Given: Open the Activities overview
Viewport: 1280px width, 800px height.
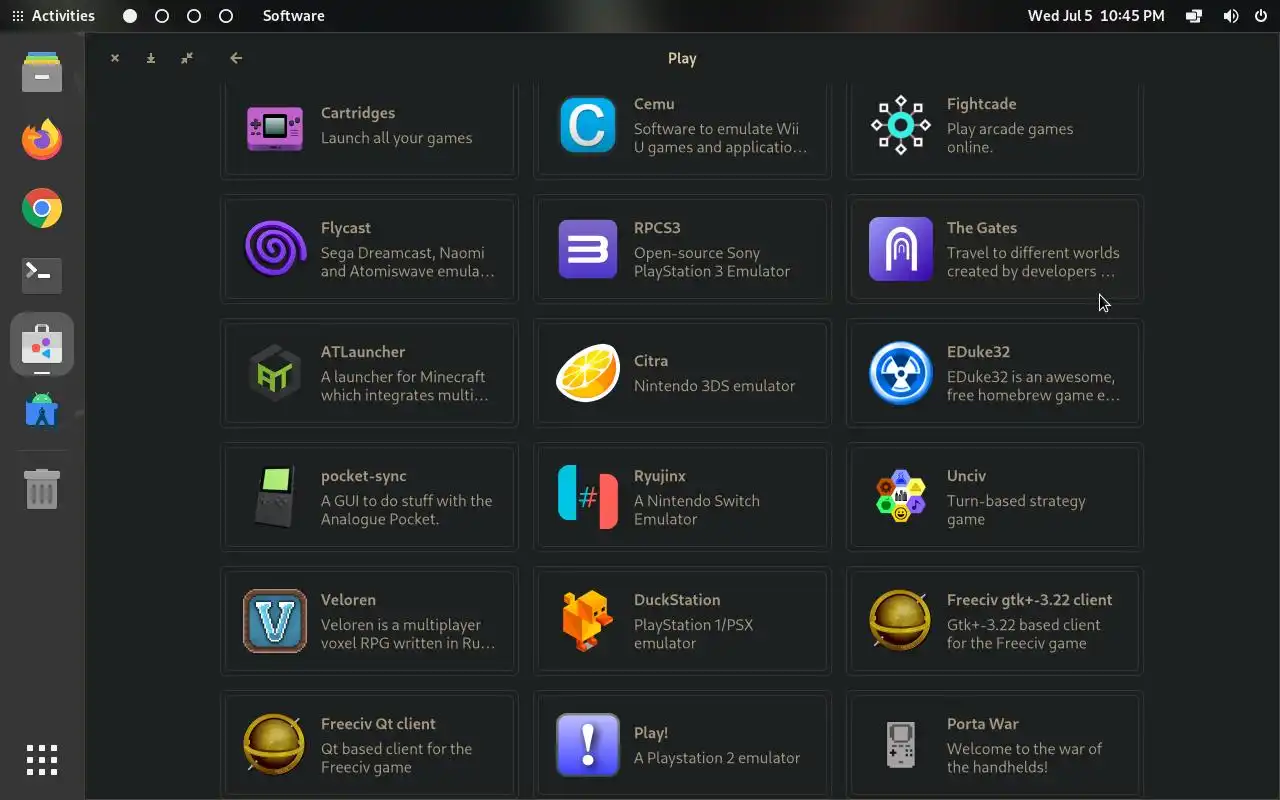Looking at the screenshot, I should coord(53,16).
